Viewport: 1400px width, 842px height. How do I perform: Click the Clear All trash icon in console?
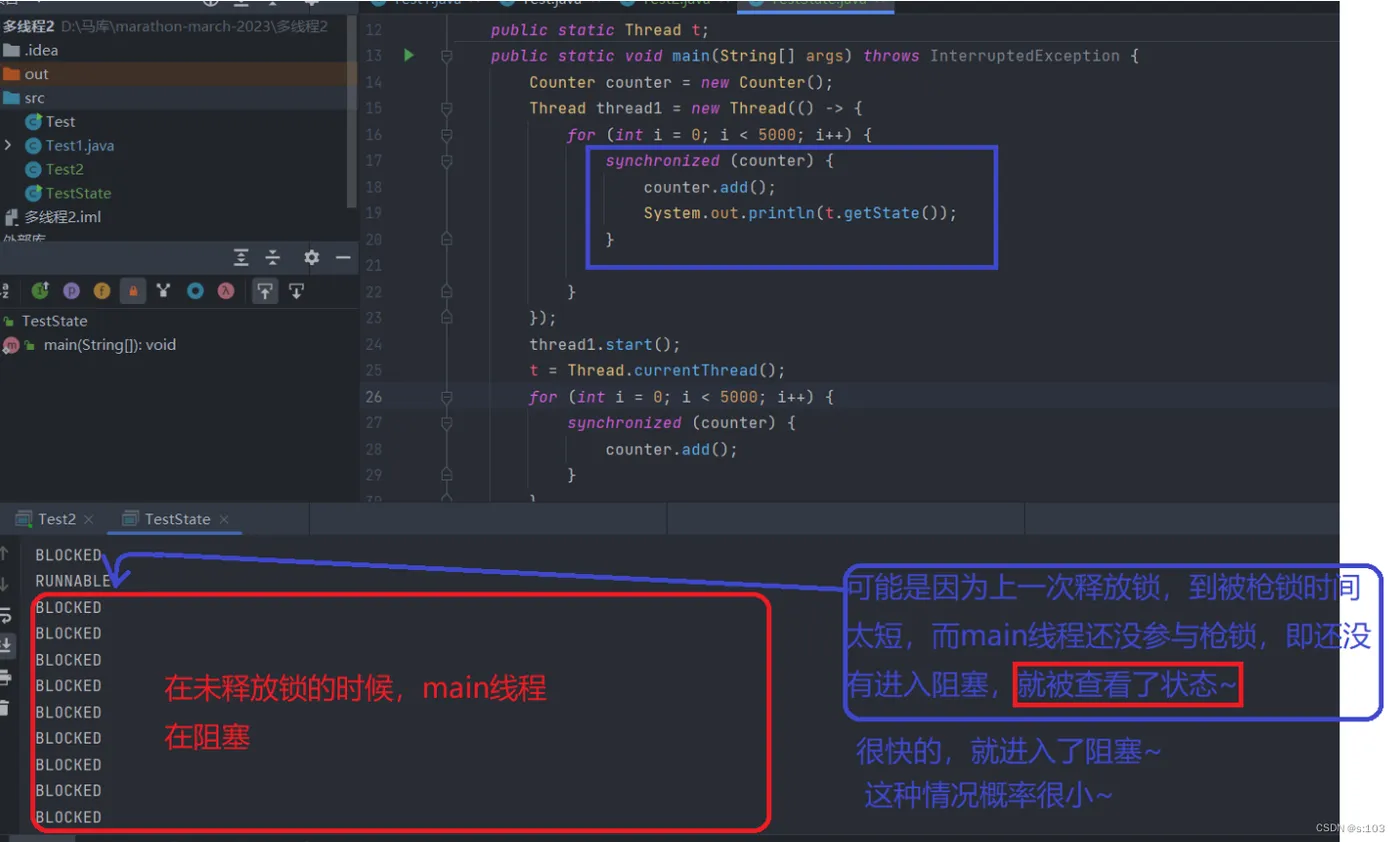5,708
